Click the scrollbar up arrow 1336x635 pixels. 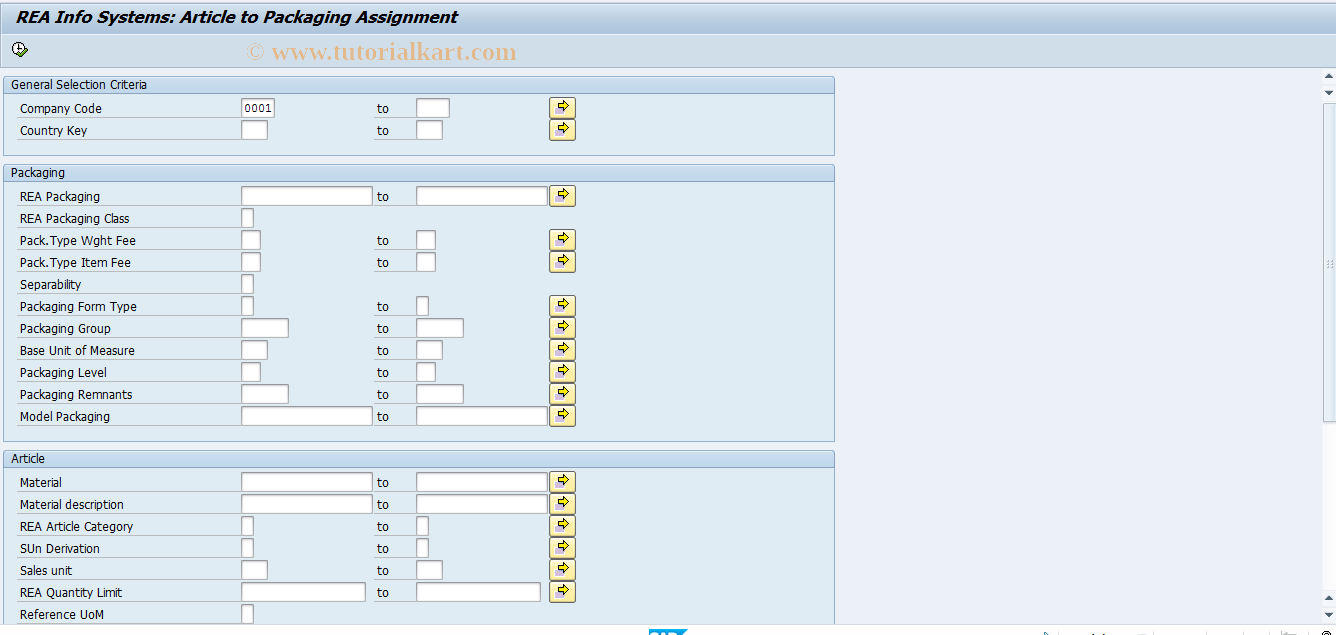[1328, 75]
